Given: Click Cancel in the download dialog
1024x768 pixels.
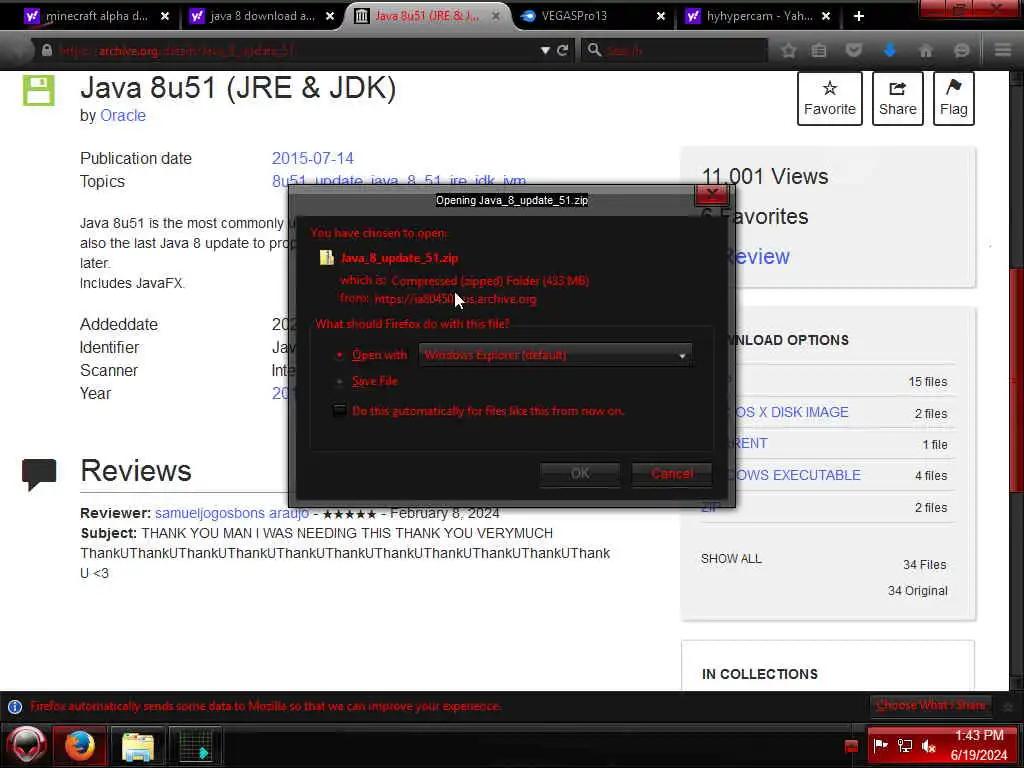Looking at the screenshot, I should tap(672, 473).
